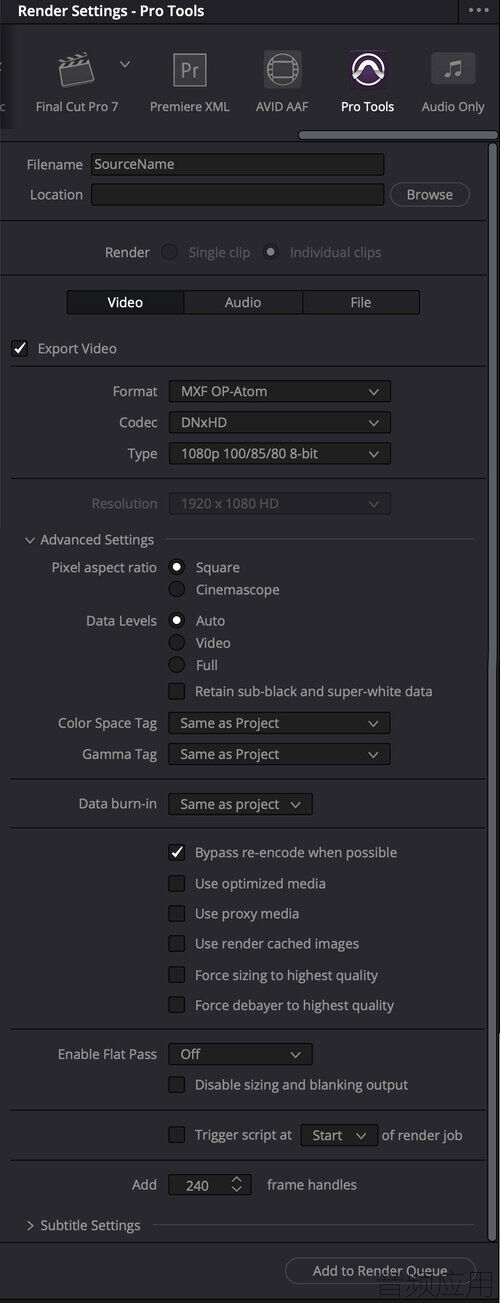
Task: Toggle the Export Video checkbox
Action: [x=19, y=349]
